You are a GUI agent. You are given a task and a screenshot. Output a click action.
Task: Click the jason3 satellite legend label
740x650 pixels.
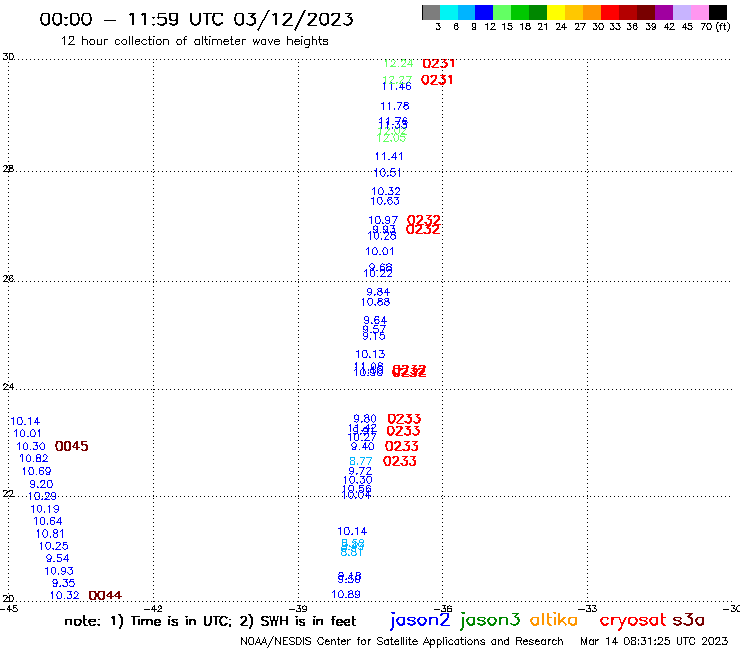(x=490, y=620)
